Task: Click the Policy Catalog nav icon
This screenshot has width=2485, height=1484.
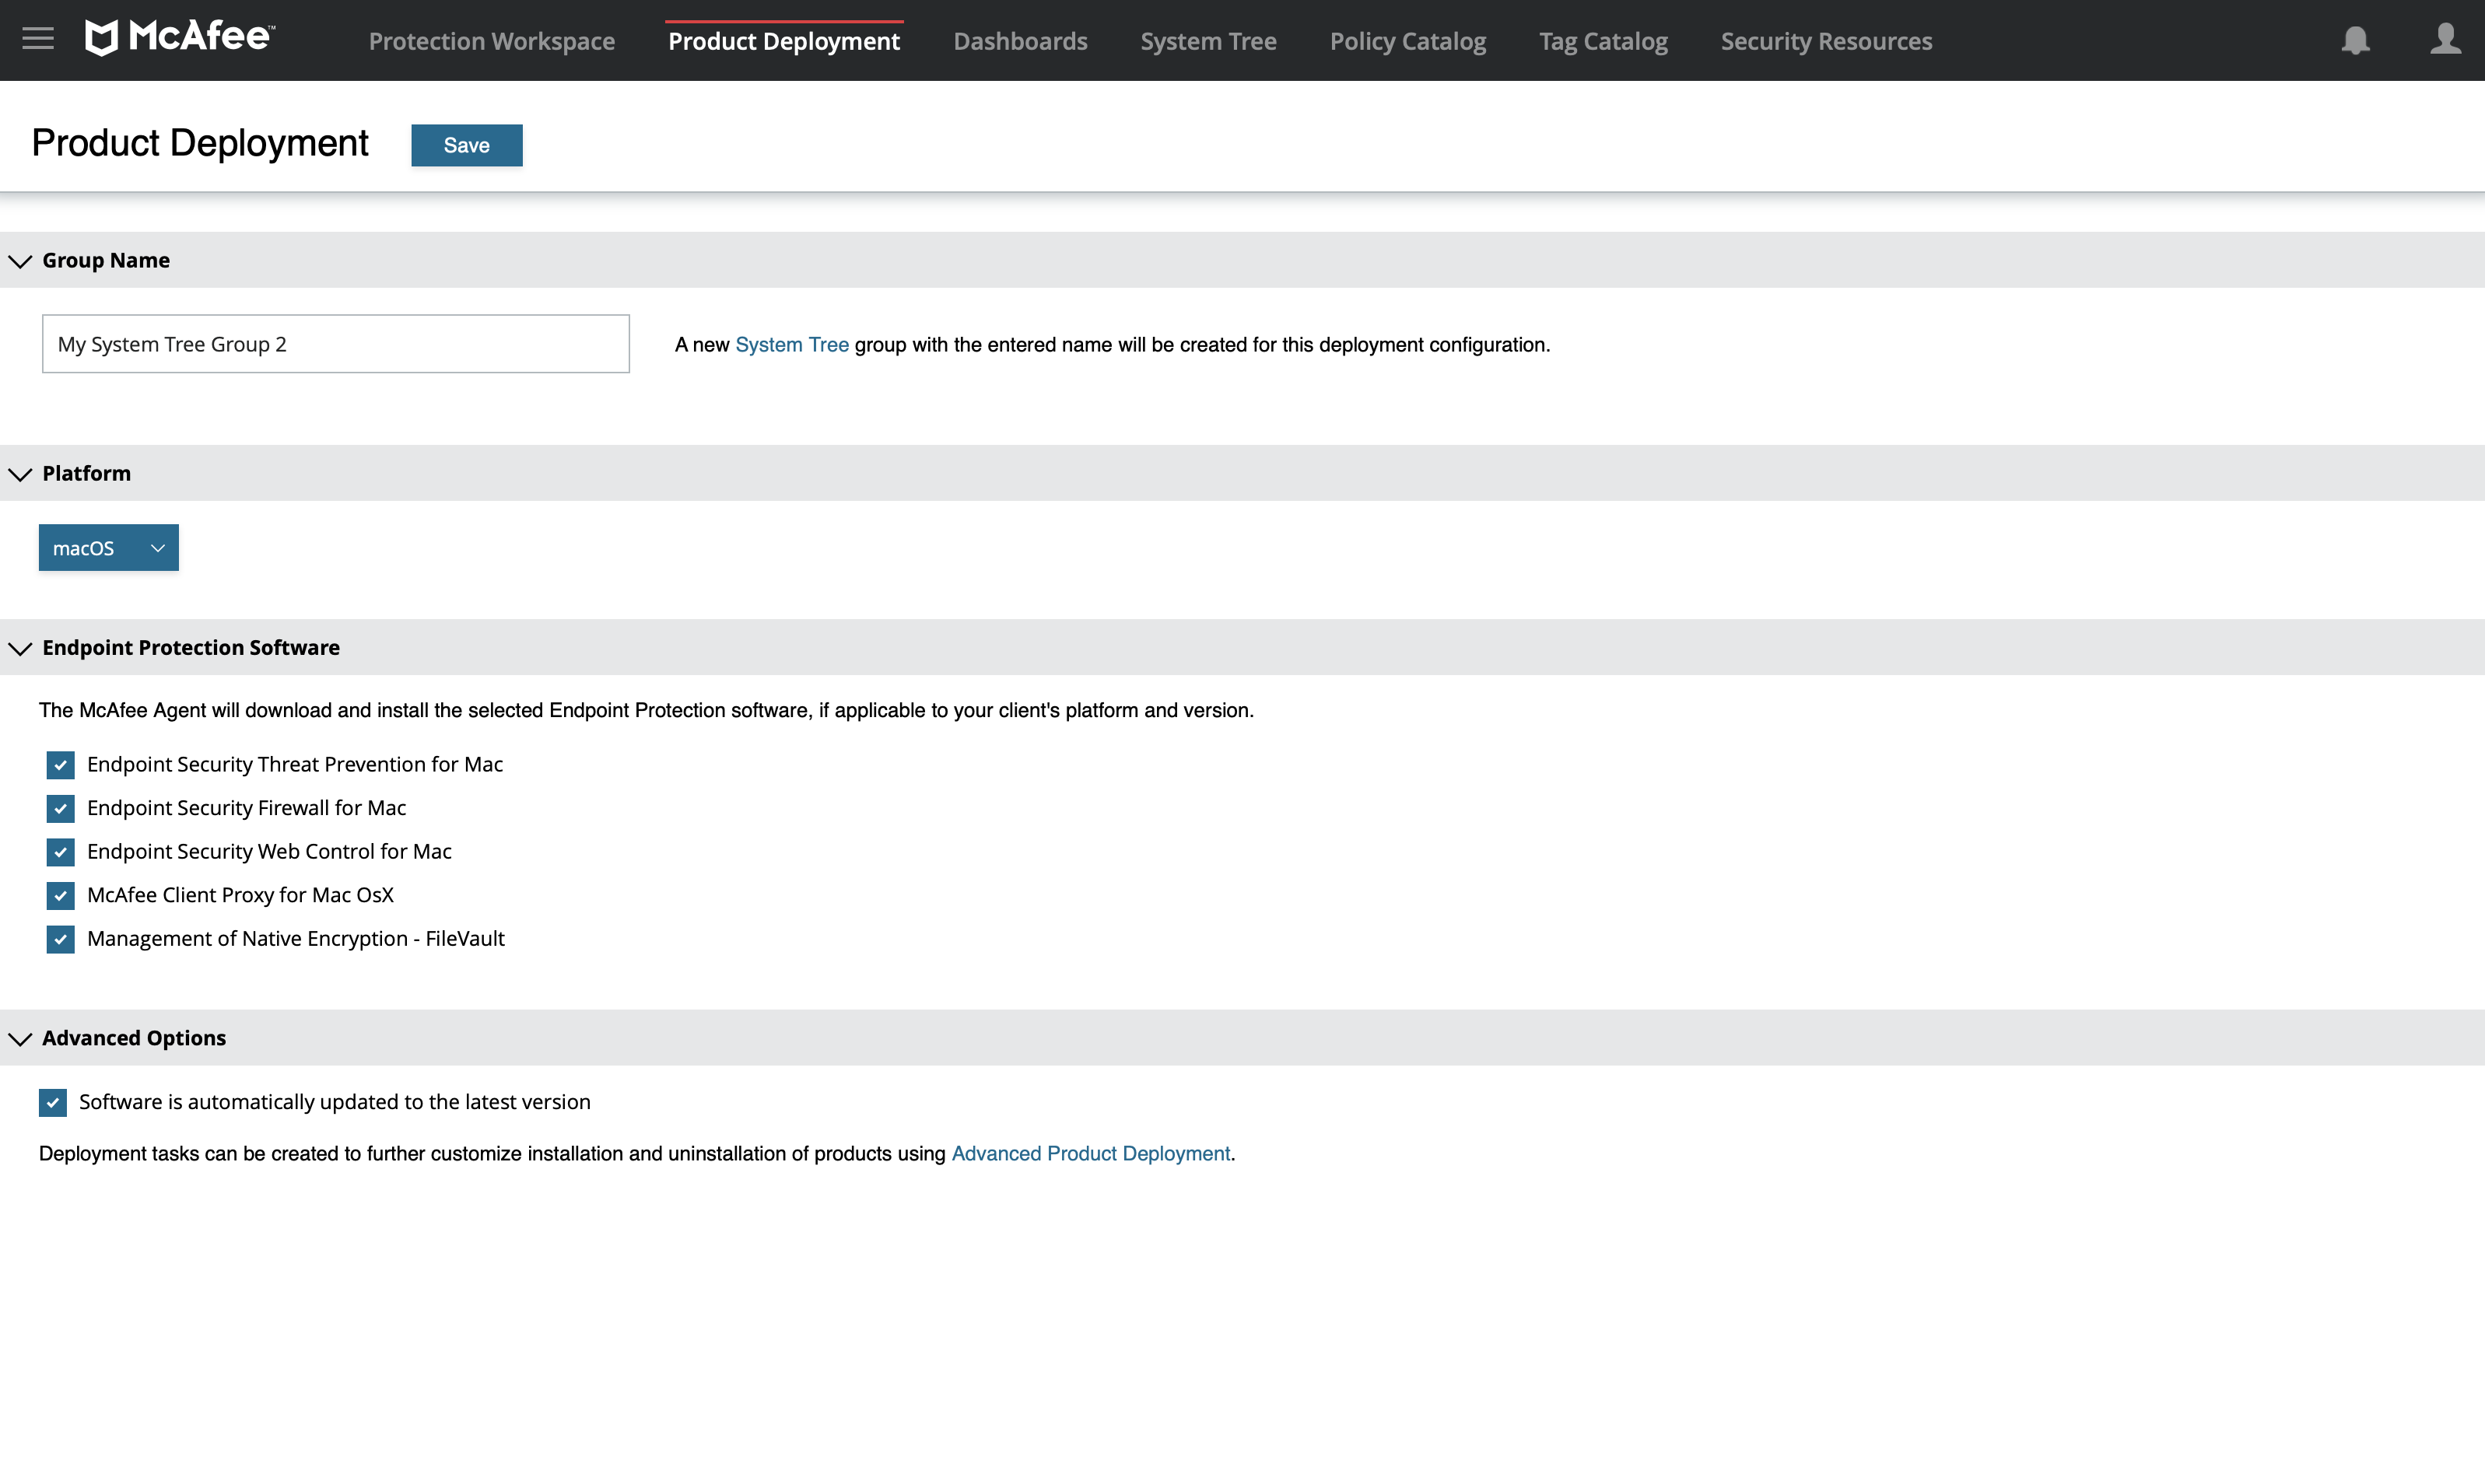Action: click(1407, 39)
